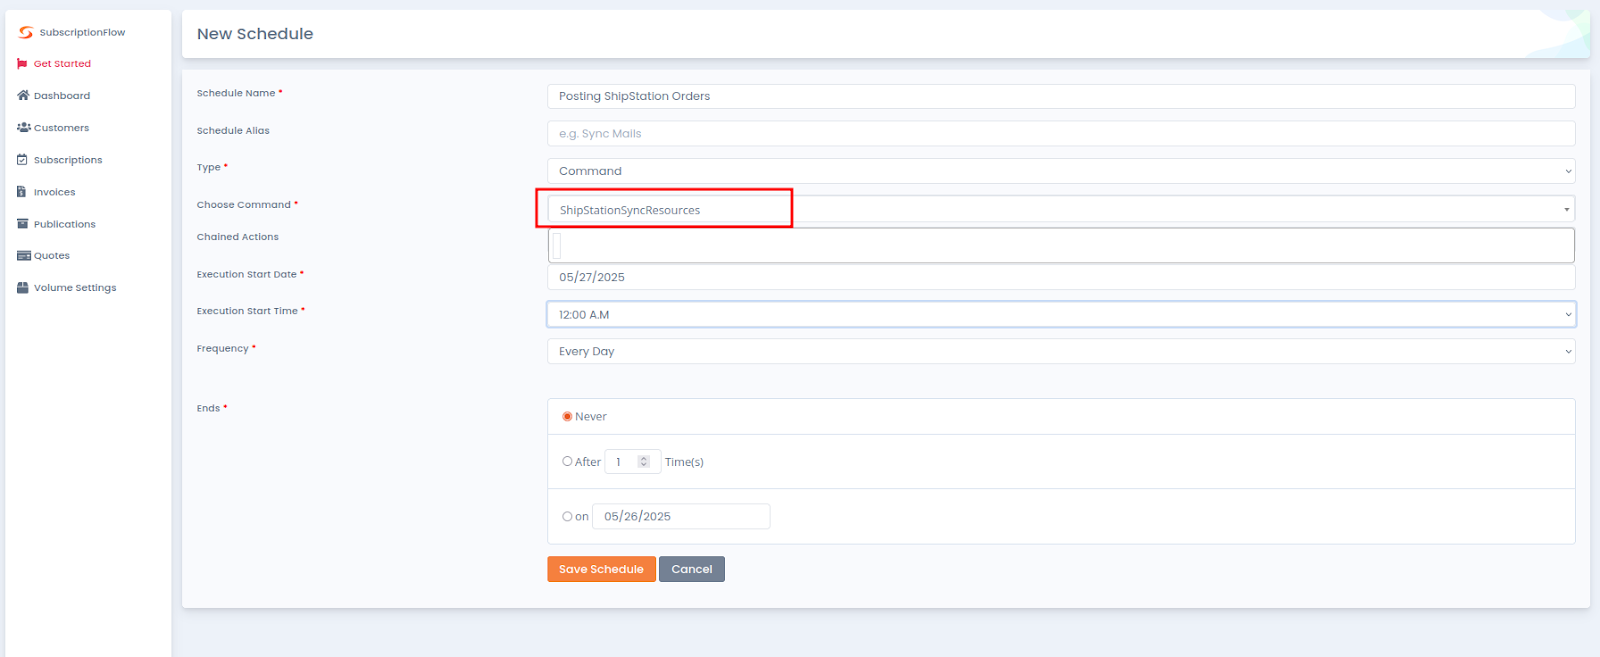Open Subscriptions menu item
Screen dimensions: 1600x657
click(68, 160)
